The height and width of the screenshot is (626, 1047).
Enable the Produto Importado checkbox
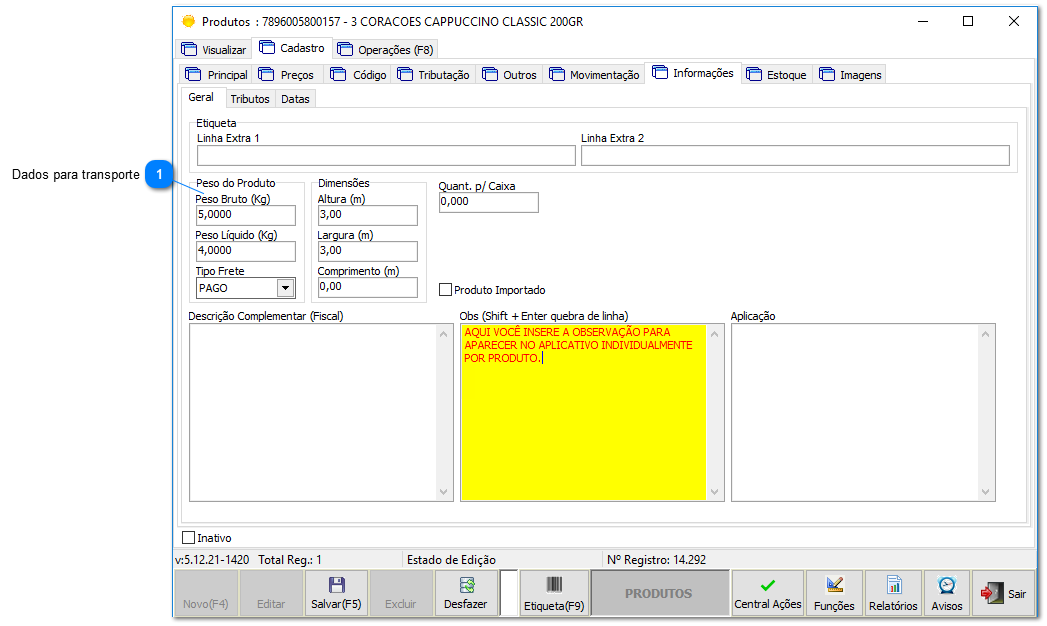pyautogui.click(x=445, y=289)
